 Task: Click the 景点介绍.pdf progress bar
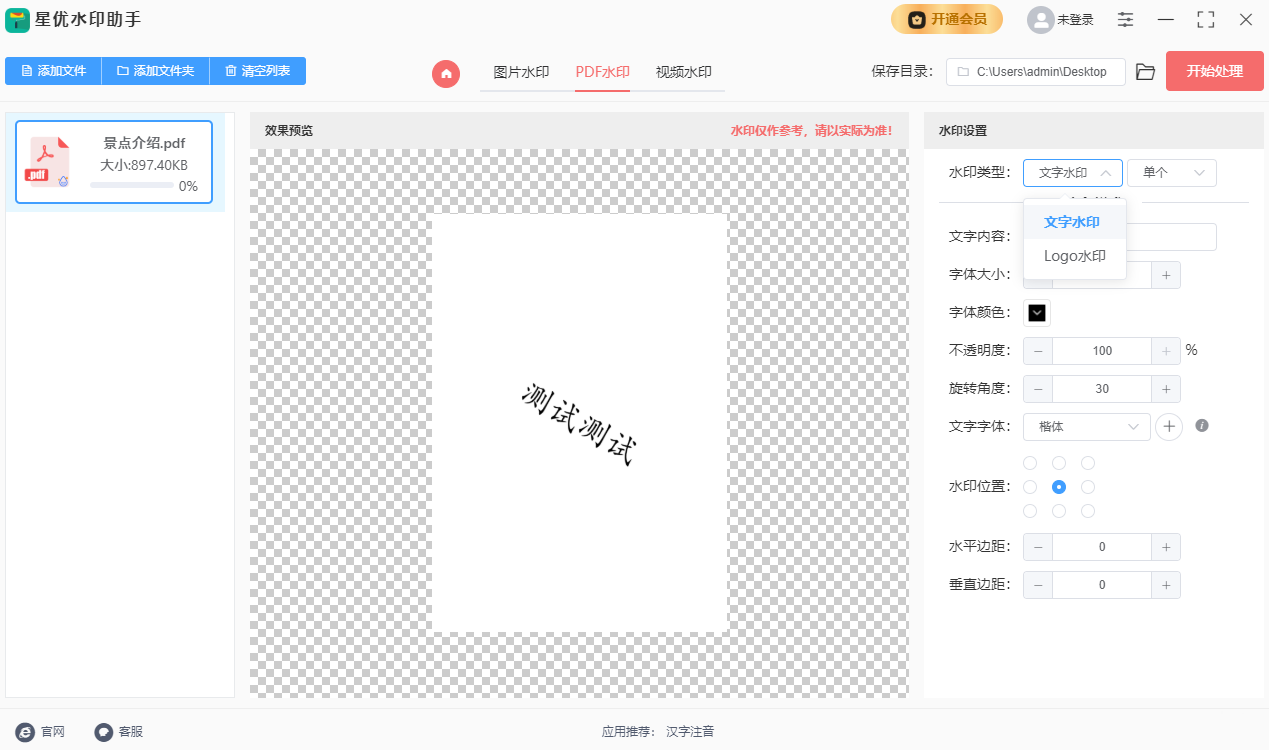pos(131,186)
